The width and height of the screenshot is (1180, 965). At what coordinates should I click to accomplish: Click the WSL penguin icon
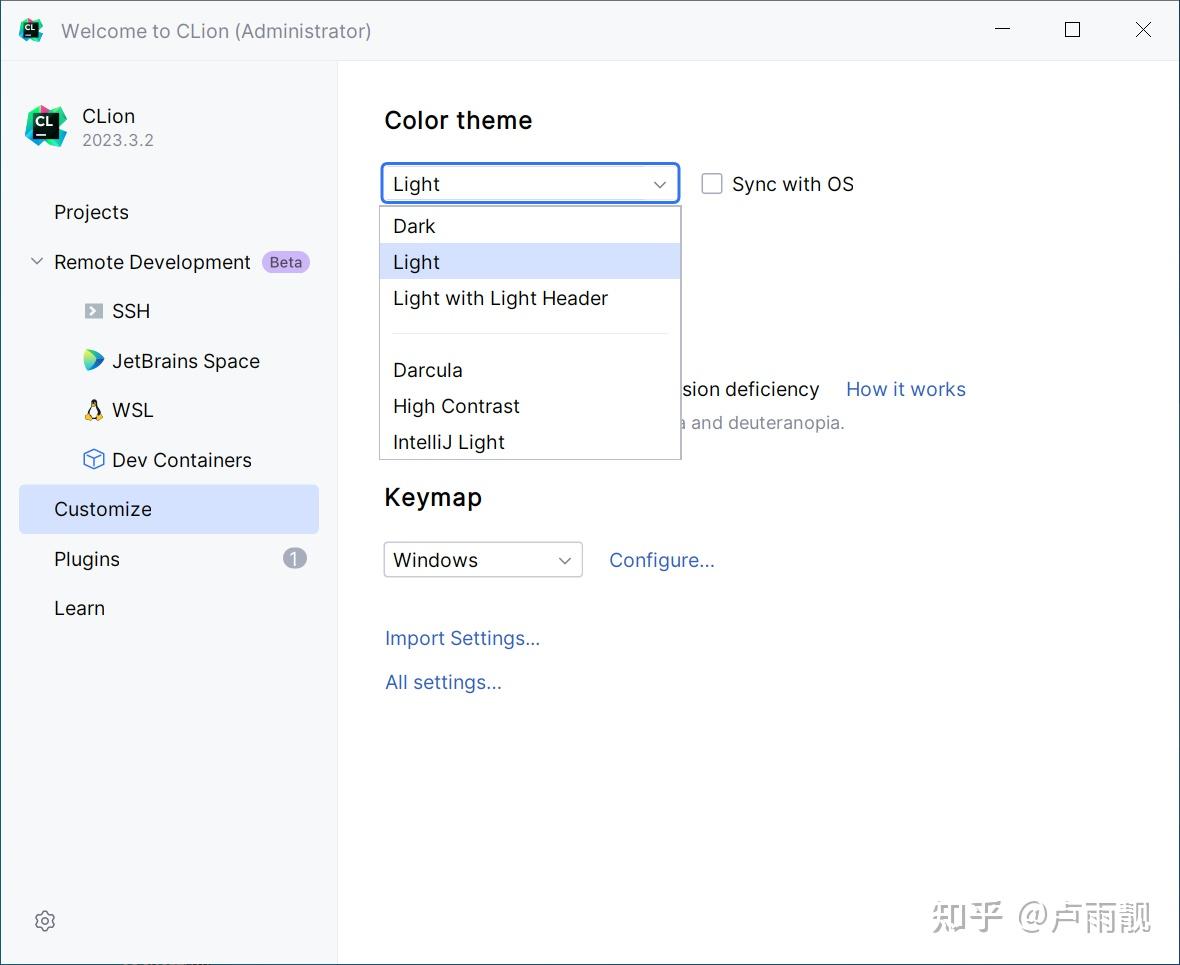point(94,410)
